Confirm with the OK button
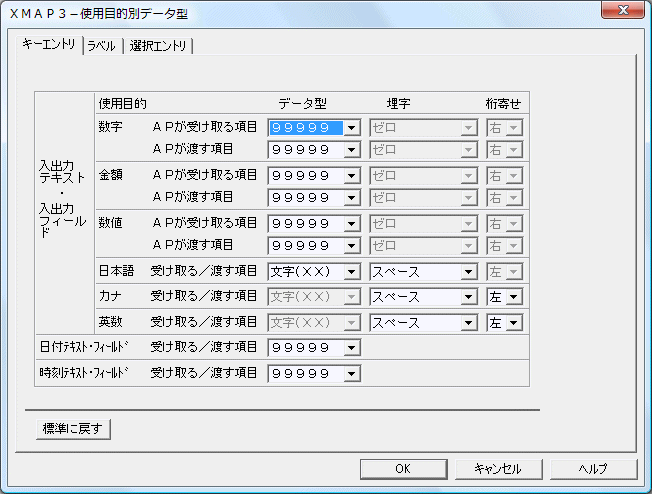This screenshot has height=494, width=652. point(403,469)
